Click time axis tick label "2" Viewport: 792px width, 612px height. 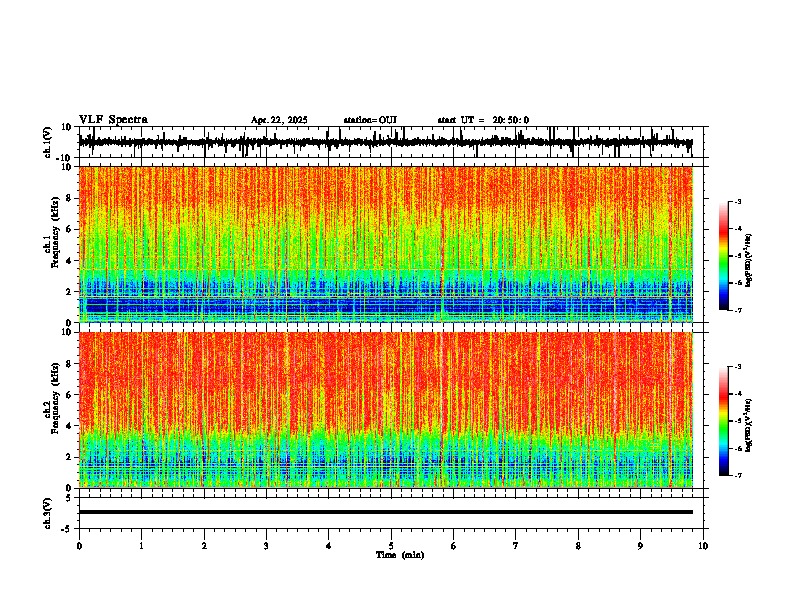(204, 546)
